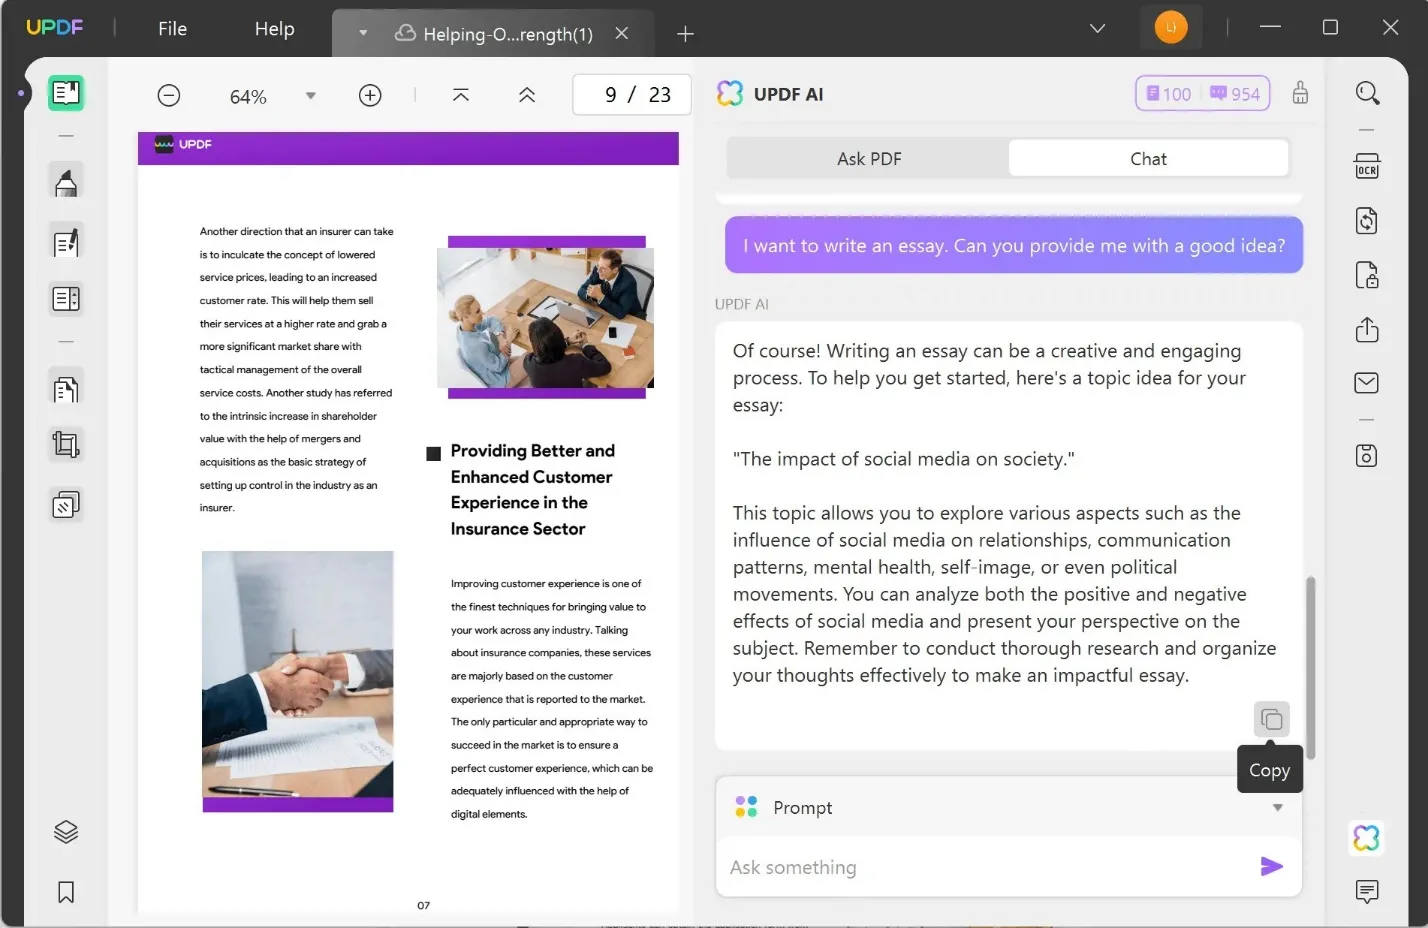Click the meeting photo in the PDF
This screenshot has width=1428, height=928.
point(546,318)
